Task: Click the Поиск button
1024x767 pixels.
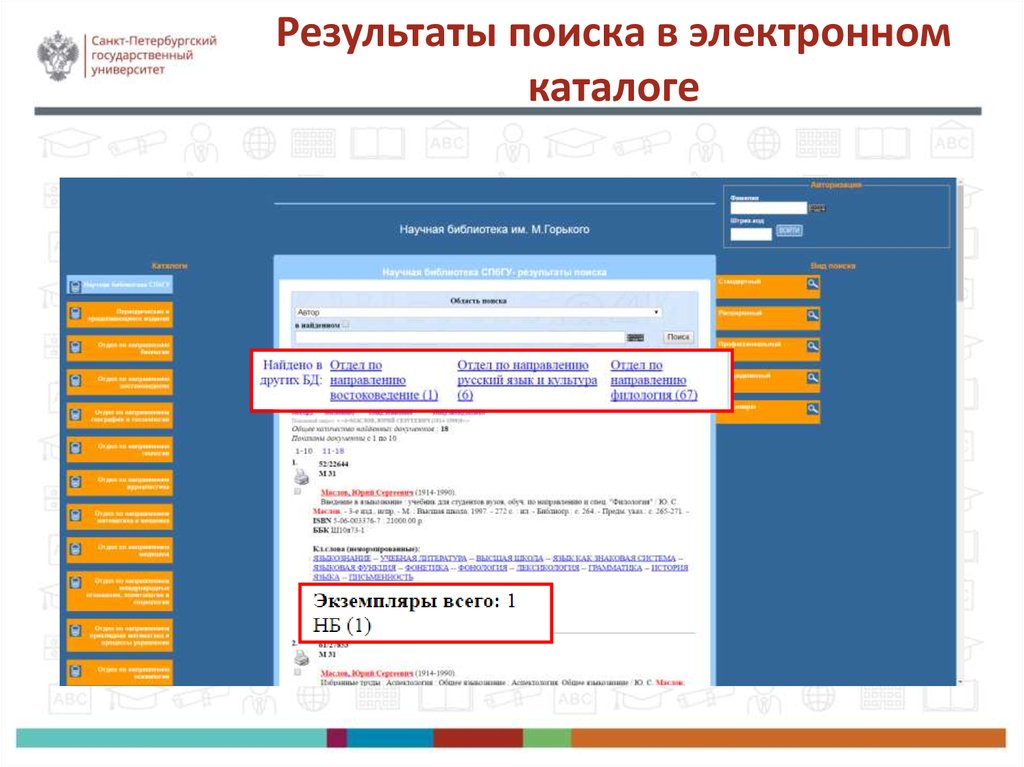Action: (678, 337)
